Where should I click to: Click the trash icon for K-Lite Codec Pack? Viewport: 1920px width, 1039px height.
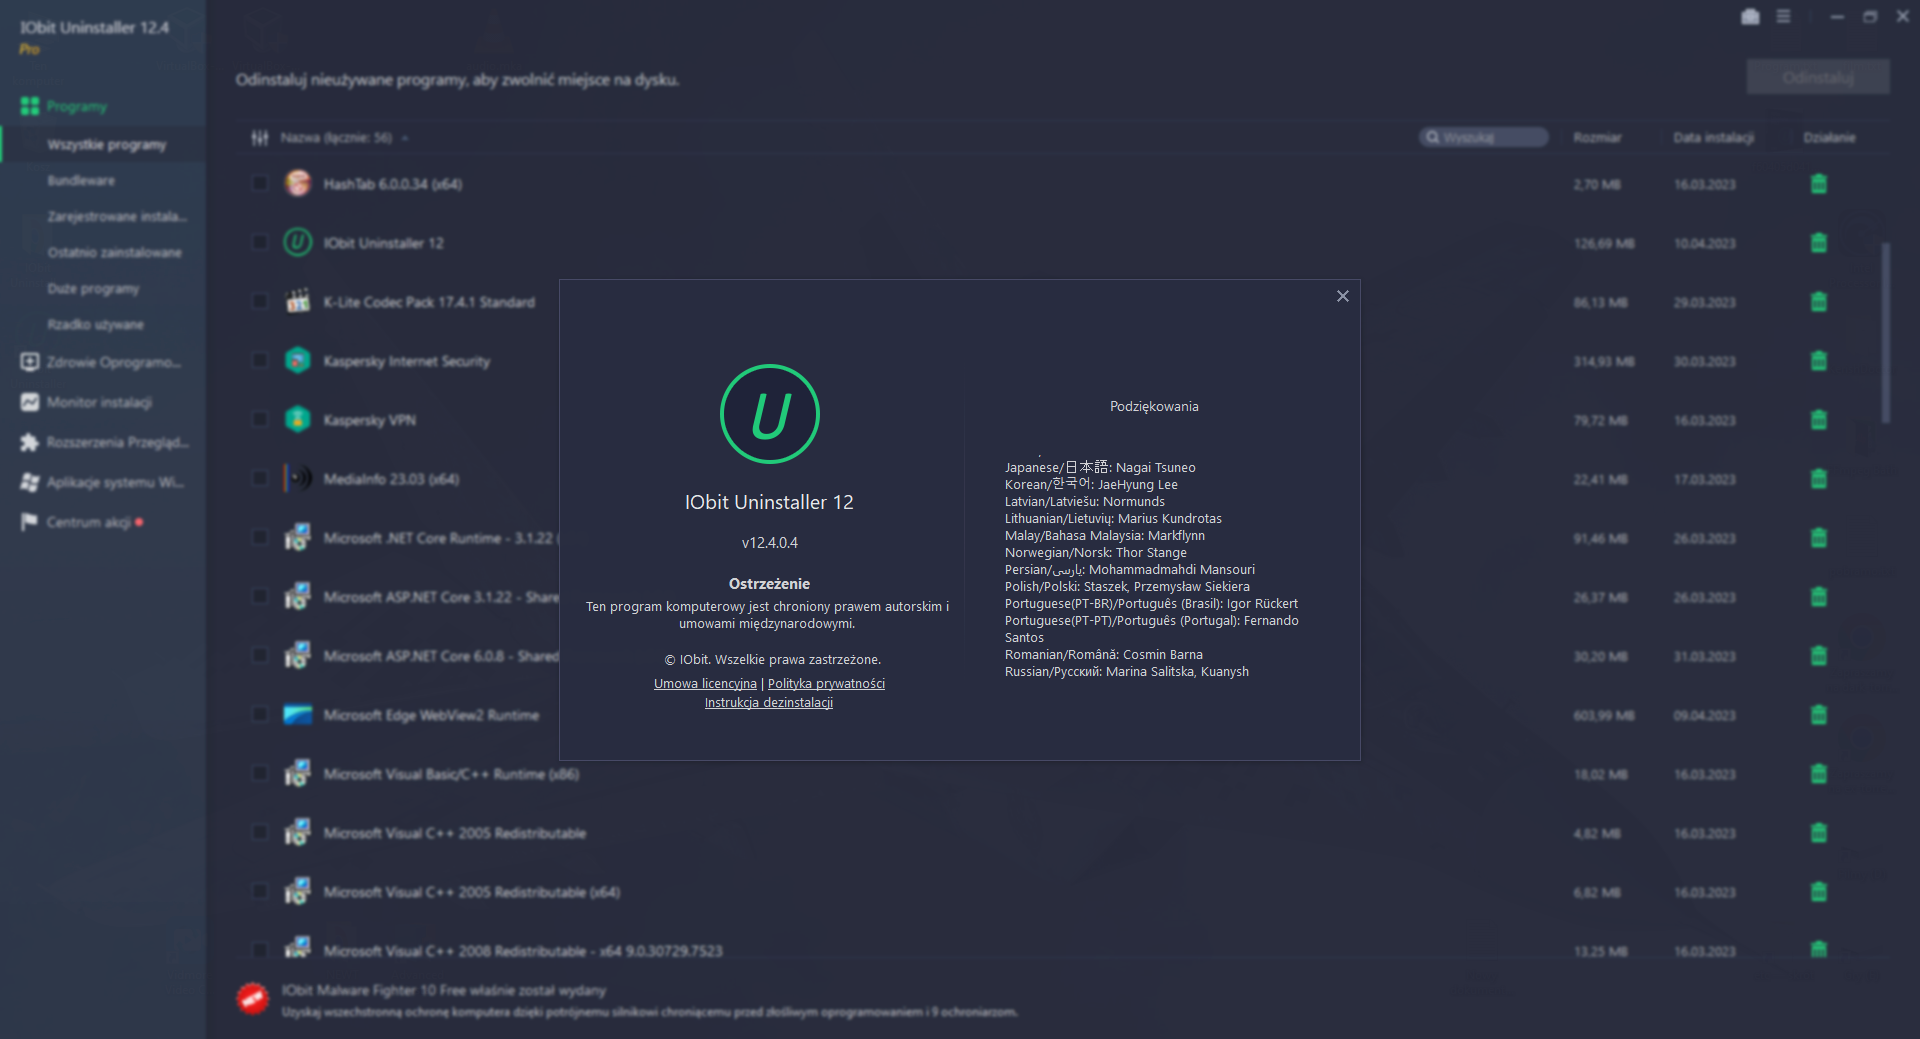[x=1819, y=302]
